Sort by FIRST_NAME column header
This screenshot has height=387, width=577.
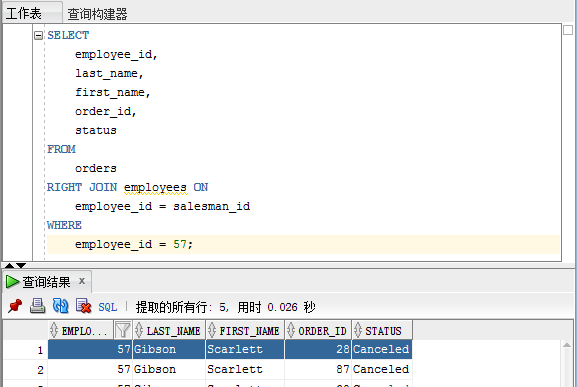point(245,331)
